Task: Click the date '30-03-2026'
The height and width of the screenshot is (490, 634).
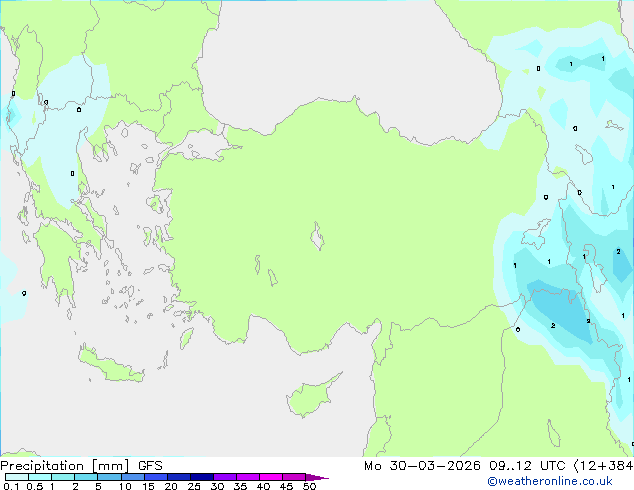Action: coord(435,466)
